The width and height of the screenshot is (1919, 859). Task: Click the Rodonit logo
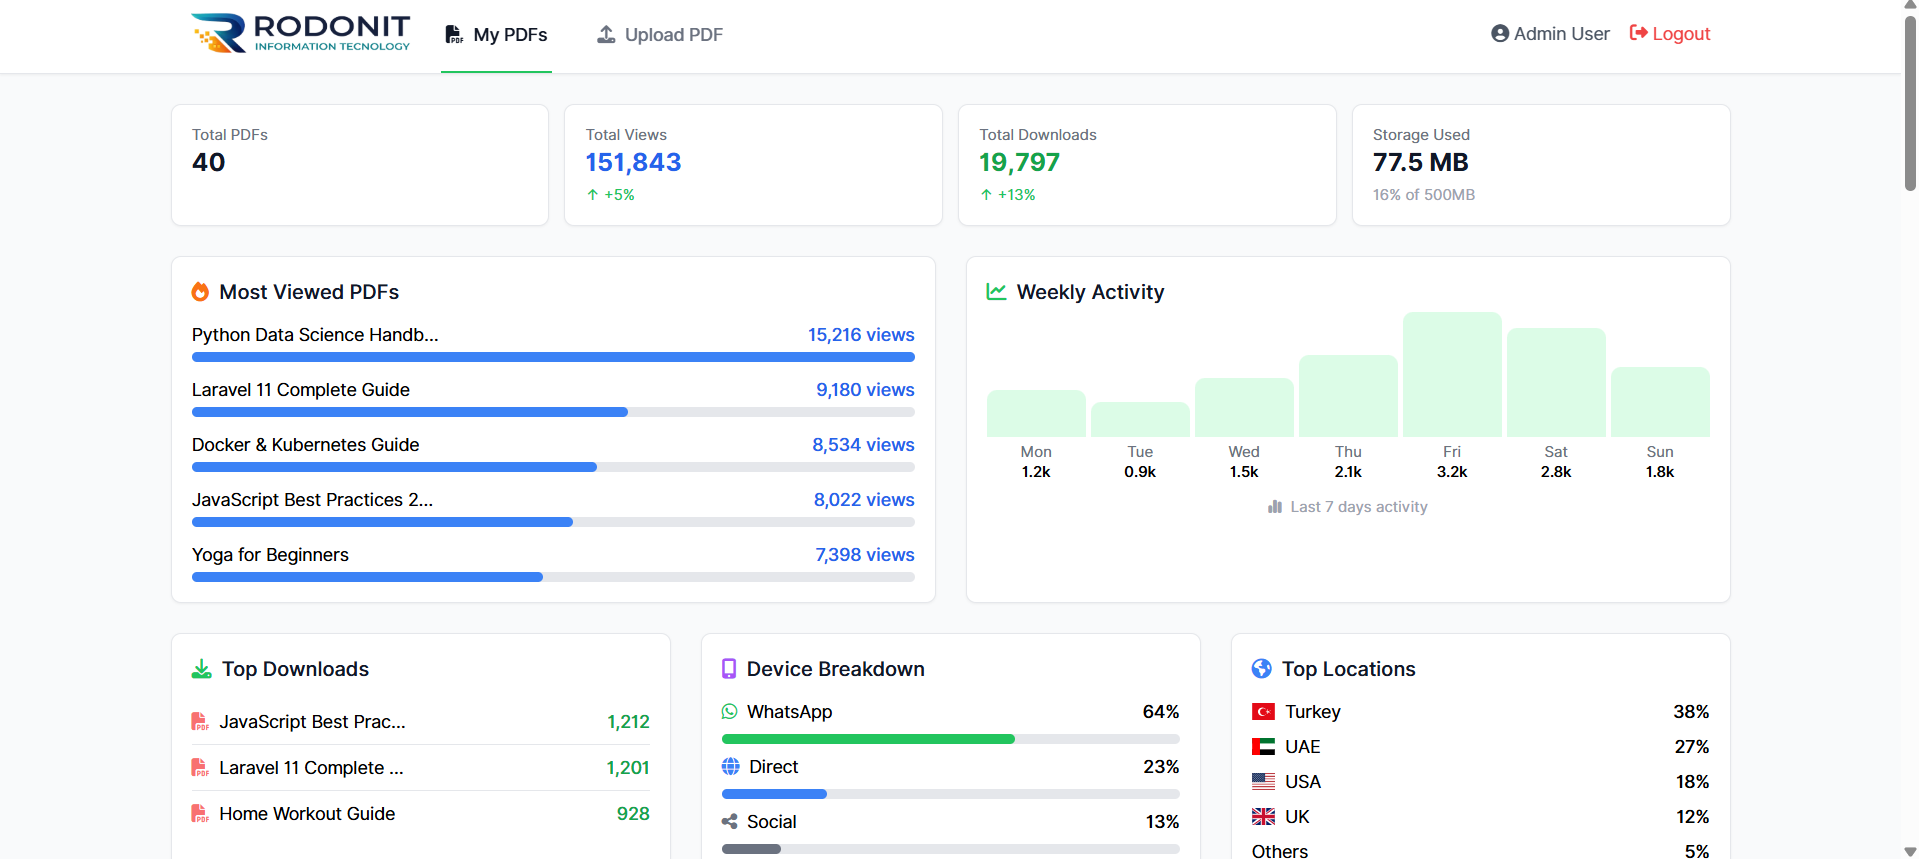click(301, 33)
